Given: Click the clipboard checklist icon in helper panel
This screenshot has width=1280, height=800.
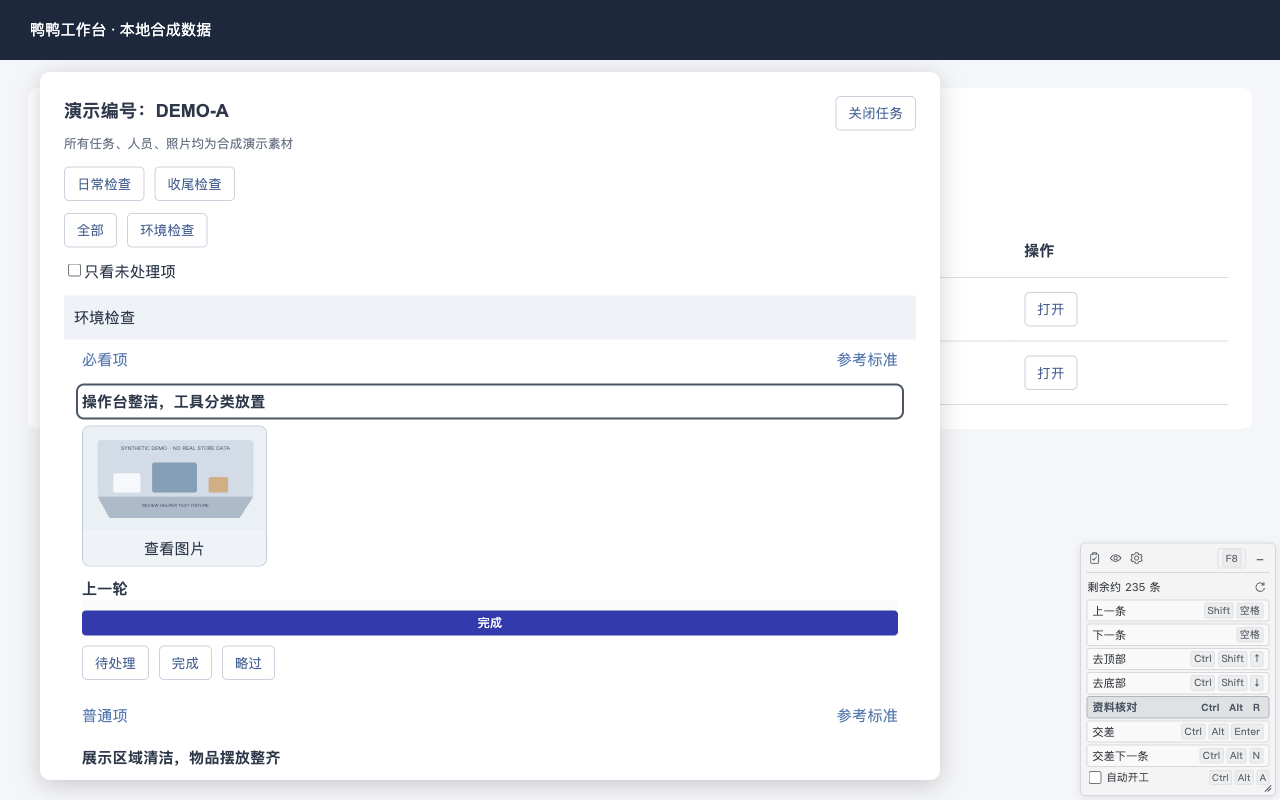Looking at the screenshot, I should coord(1094,558).
